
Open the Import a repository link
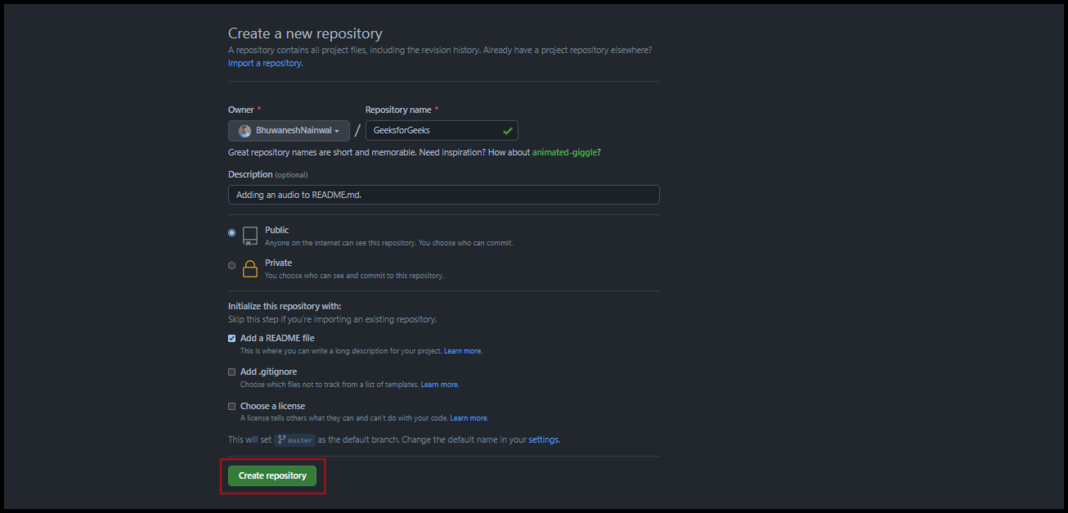coord(265,63)
